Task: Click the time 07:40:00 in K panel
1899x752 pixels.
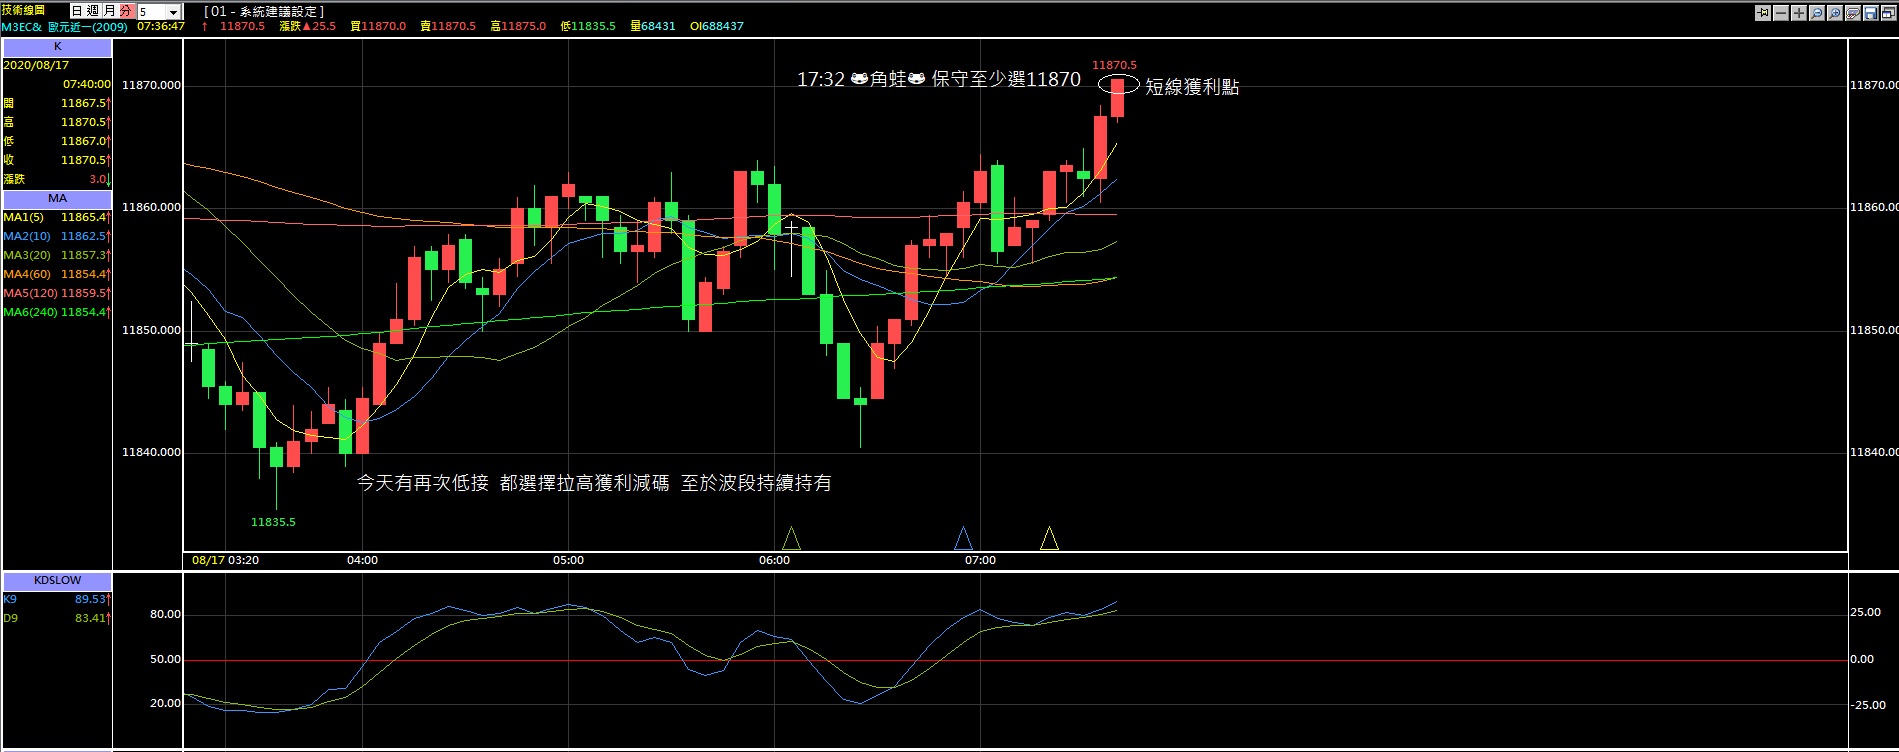Action: tap(87, 84)
